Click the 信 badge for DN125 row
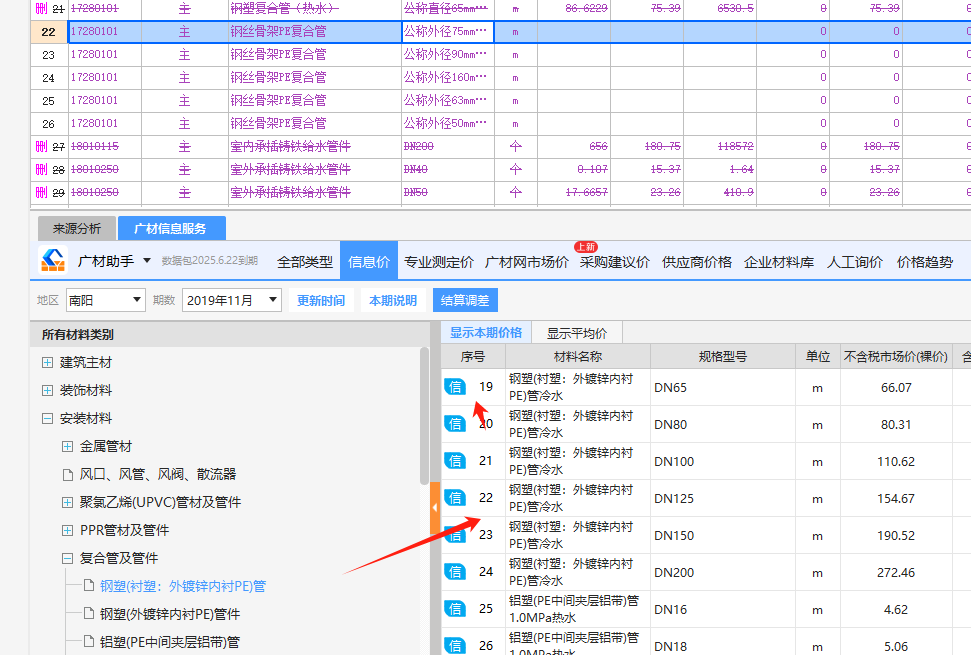This screenshot has width=971, height=655. pos(455,498)
